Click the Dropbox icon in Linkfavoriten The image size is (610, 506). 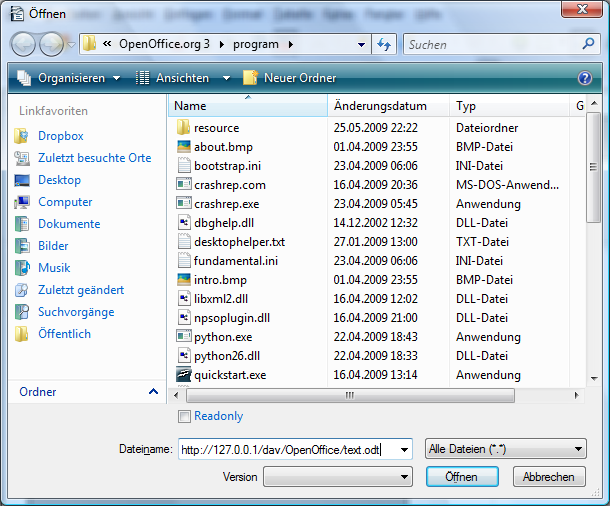click(x=22, y=136)
